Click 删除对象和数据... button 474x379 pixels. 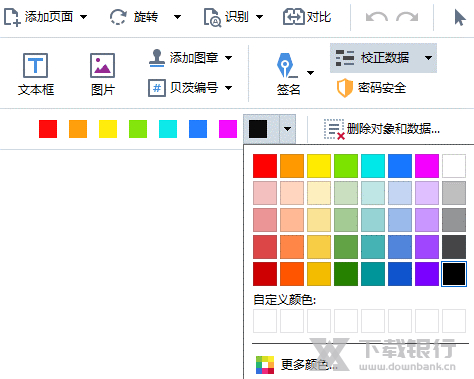click(382, 129)
